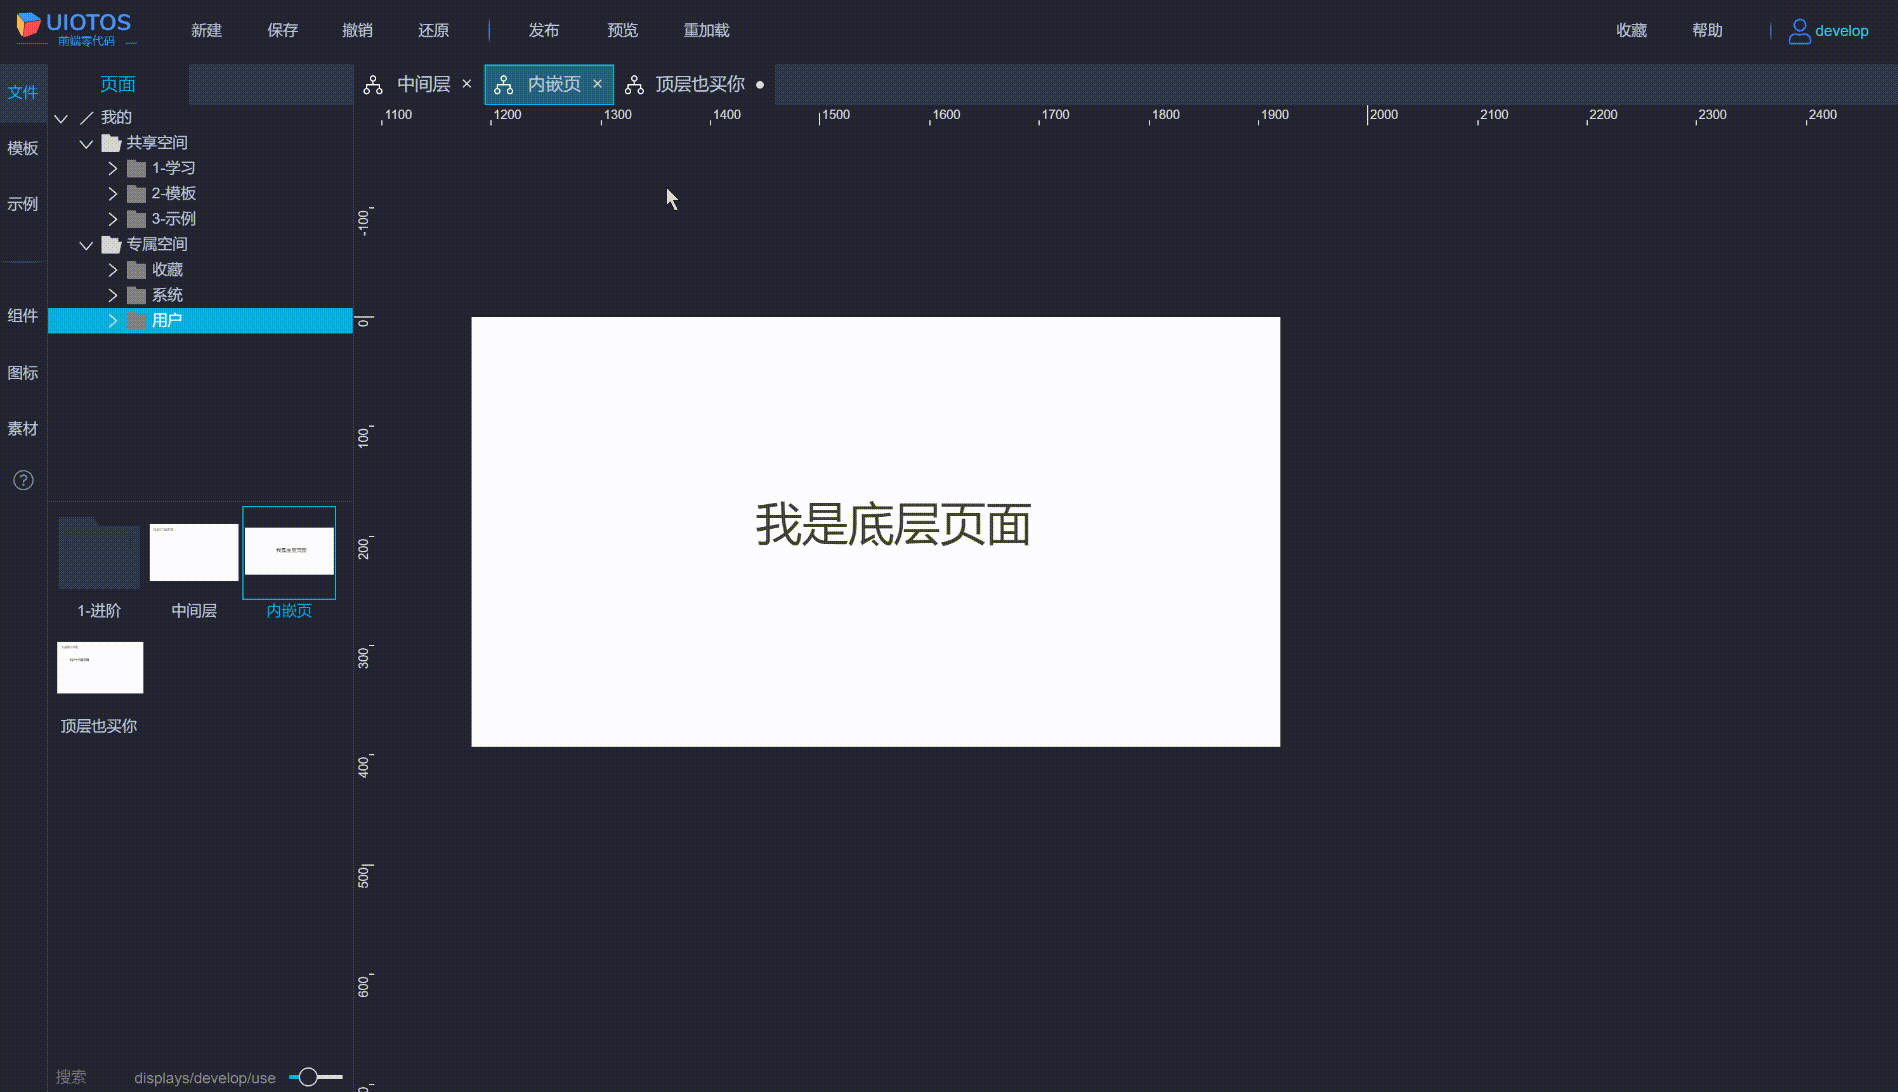Image resolution: width=1898 pixels, height=1092 pixels.
Task: Click 还原 in the top menu
Action: pos(434,31)
